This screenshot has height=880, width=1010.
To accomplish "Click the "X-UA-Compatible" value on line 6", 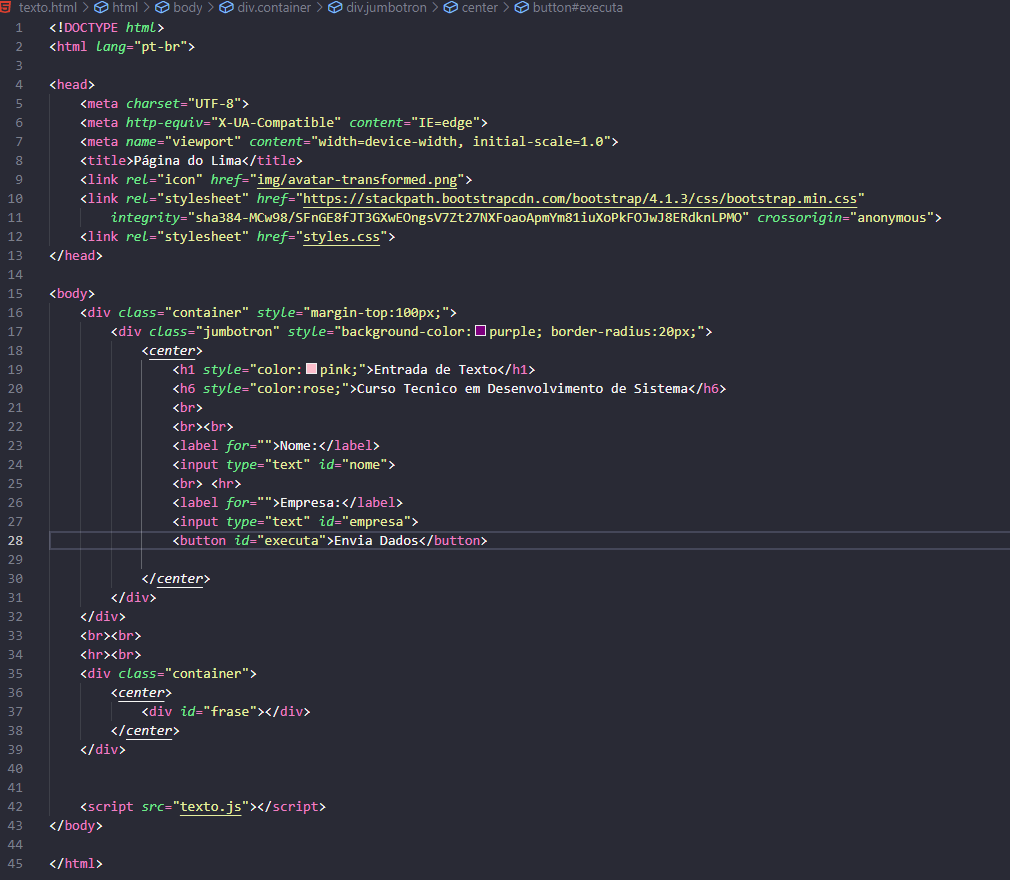I will (x=276, y=122).
